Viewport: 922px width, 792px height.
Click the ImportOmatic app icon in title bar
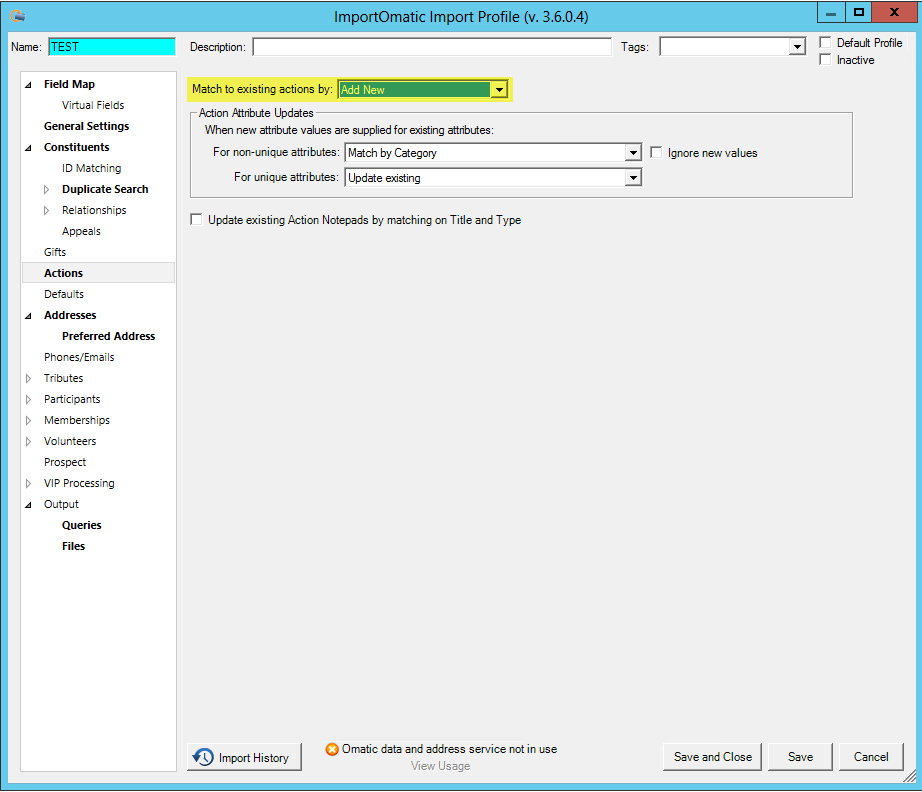(x=18, y=16)
